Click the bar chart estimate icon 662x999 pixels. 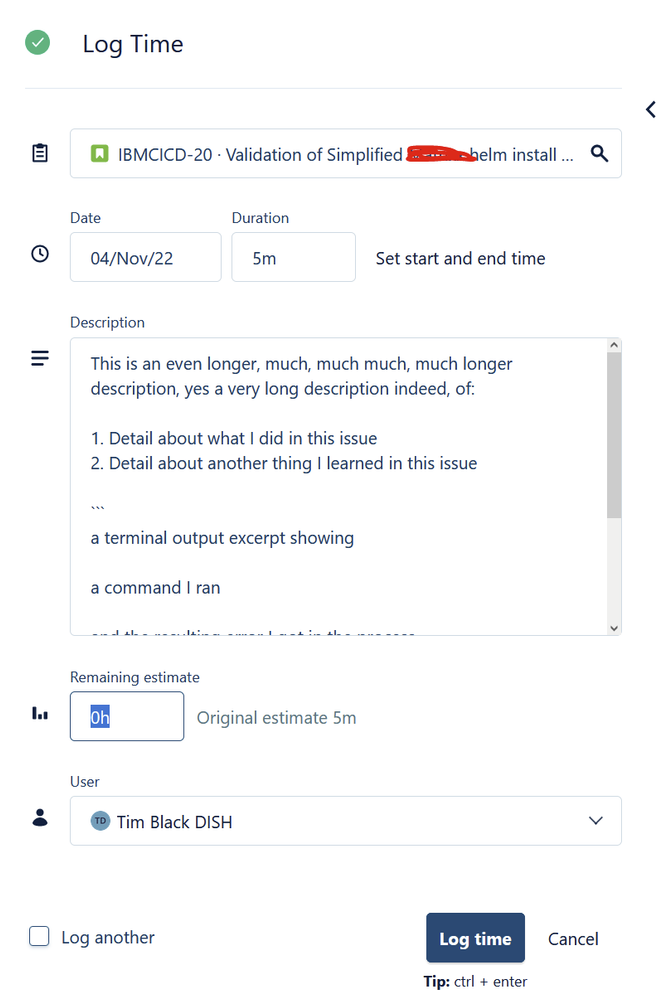(x=40, y=713)
